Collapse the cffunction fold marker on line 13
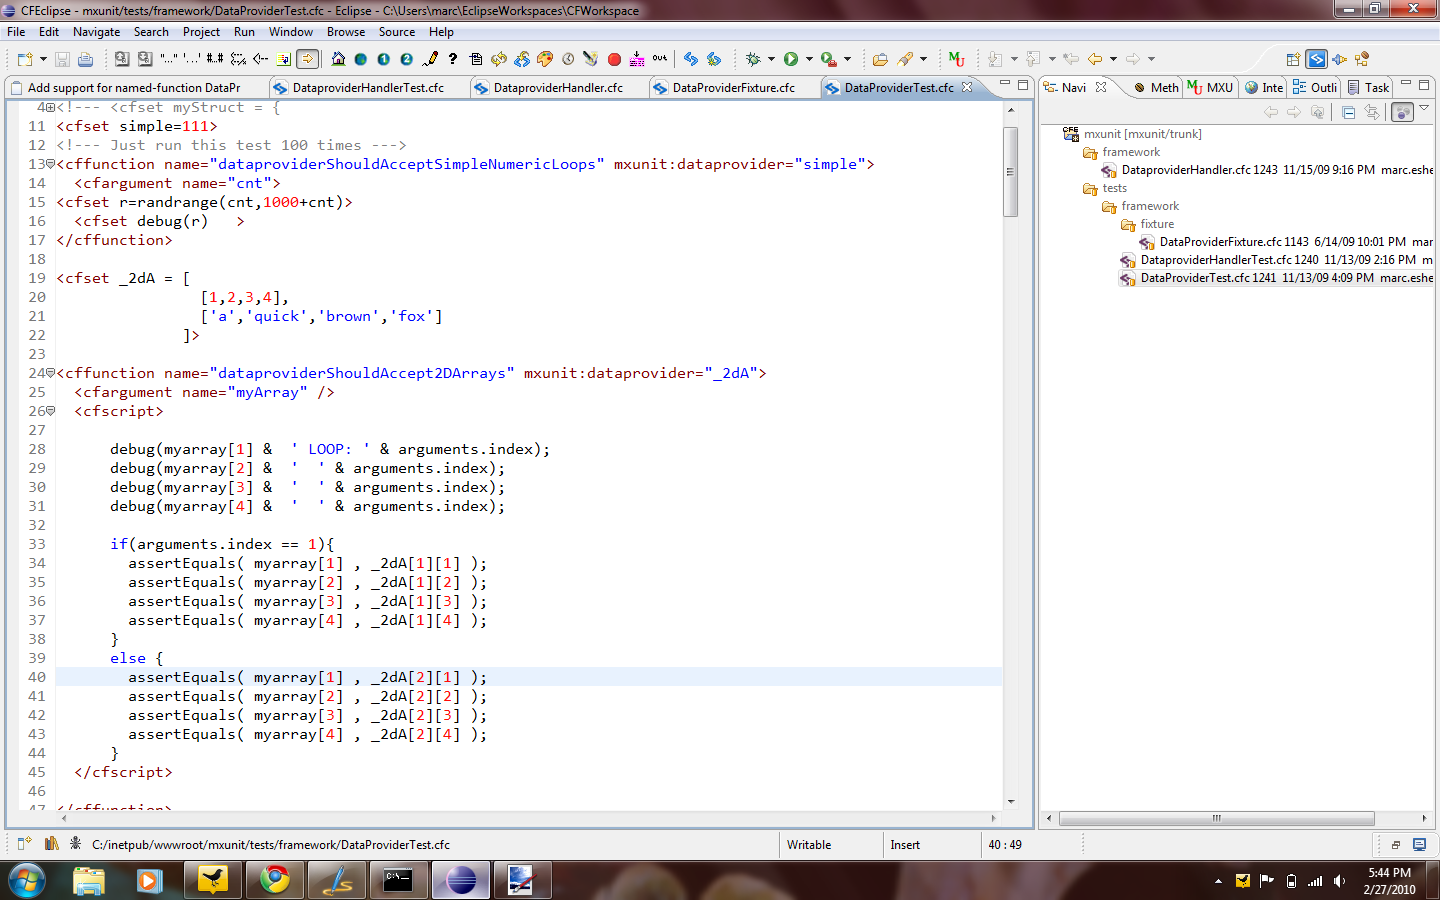This screenshot has width=1440, height=900. (51, 164)
